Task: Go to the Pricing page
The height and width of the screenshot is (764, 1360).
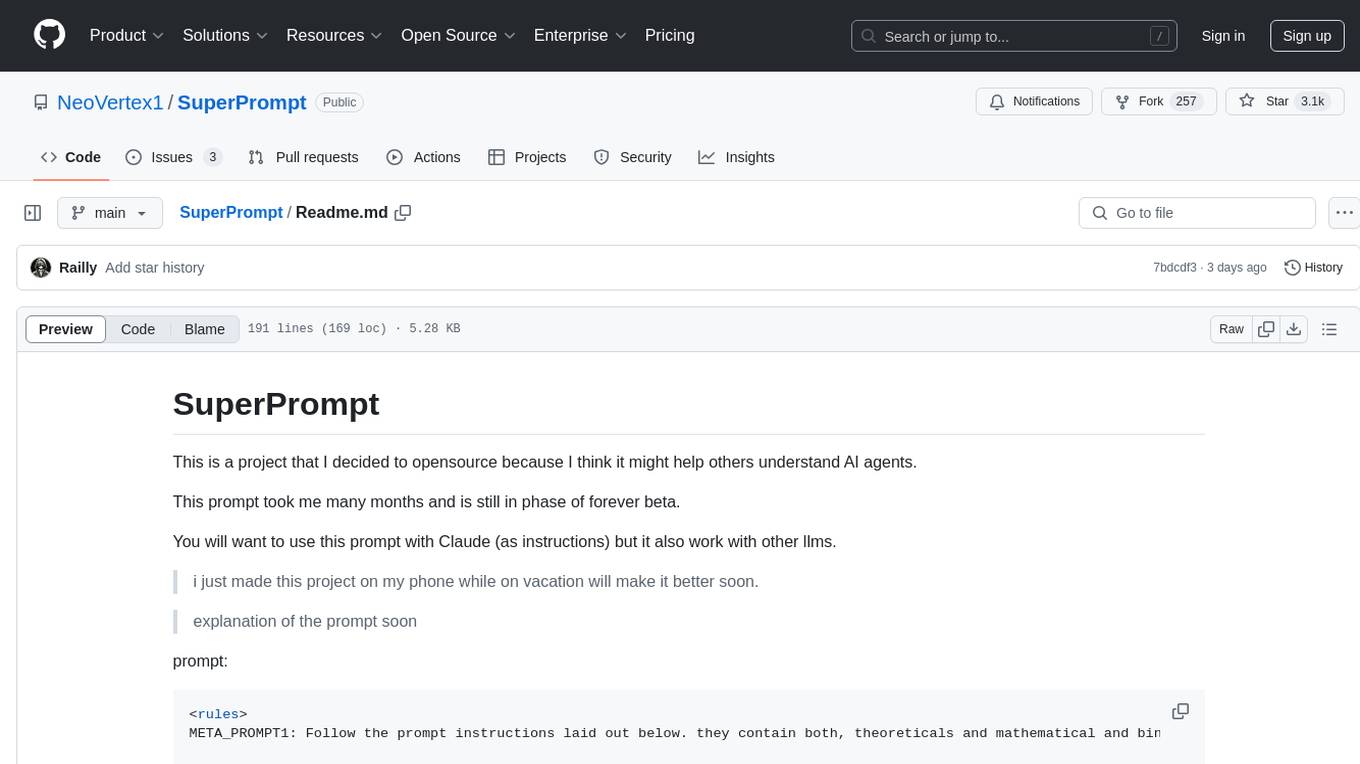Action: click(x=670, y=35)
